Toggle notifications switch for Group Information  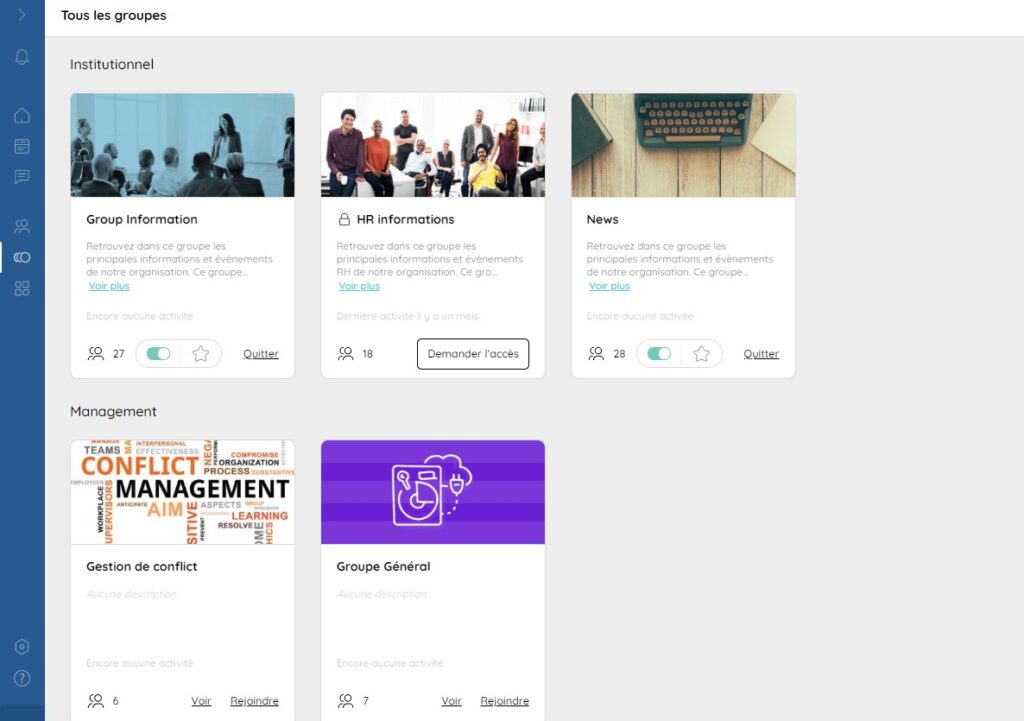158,354
